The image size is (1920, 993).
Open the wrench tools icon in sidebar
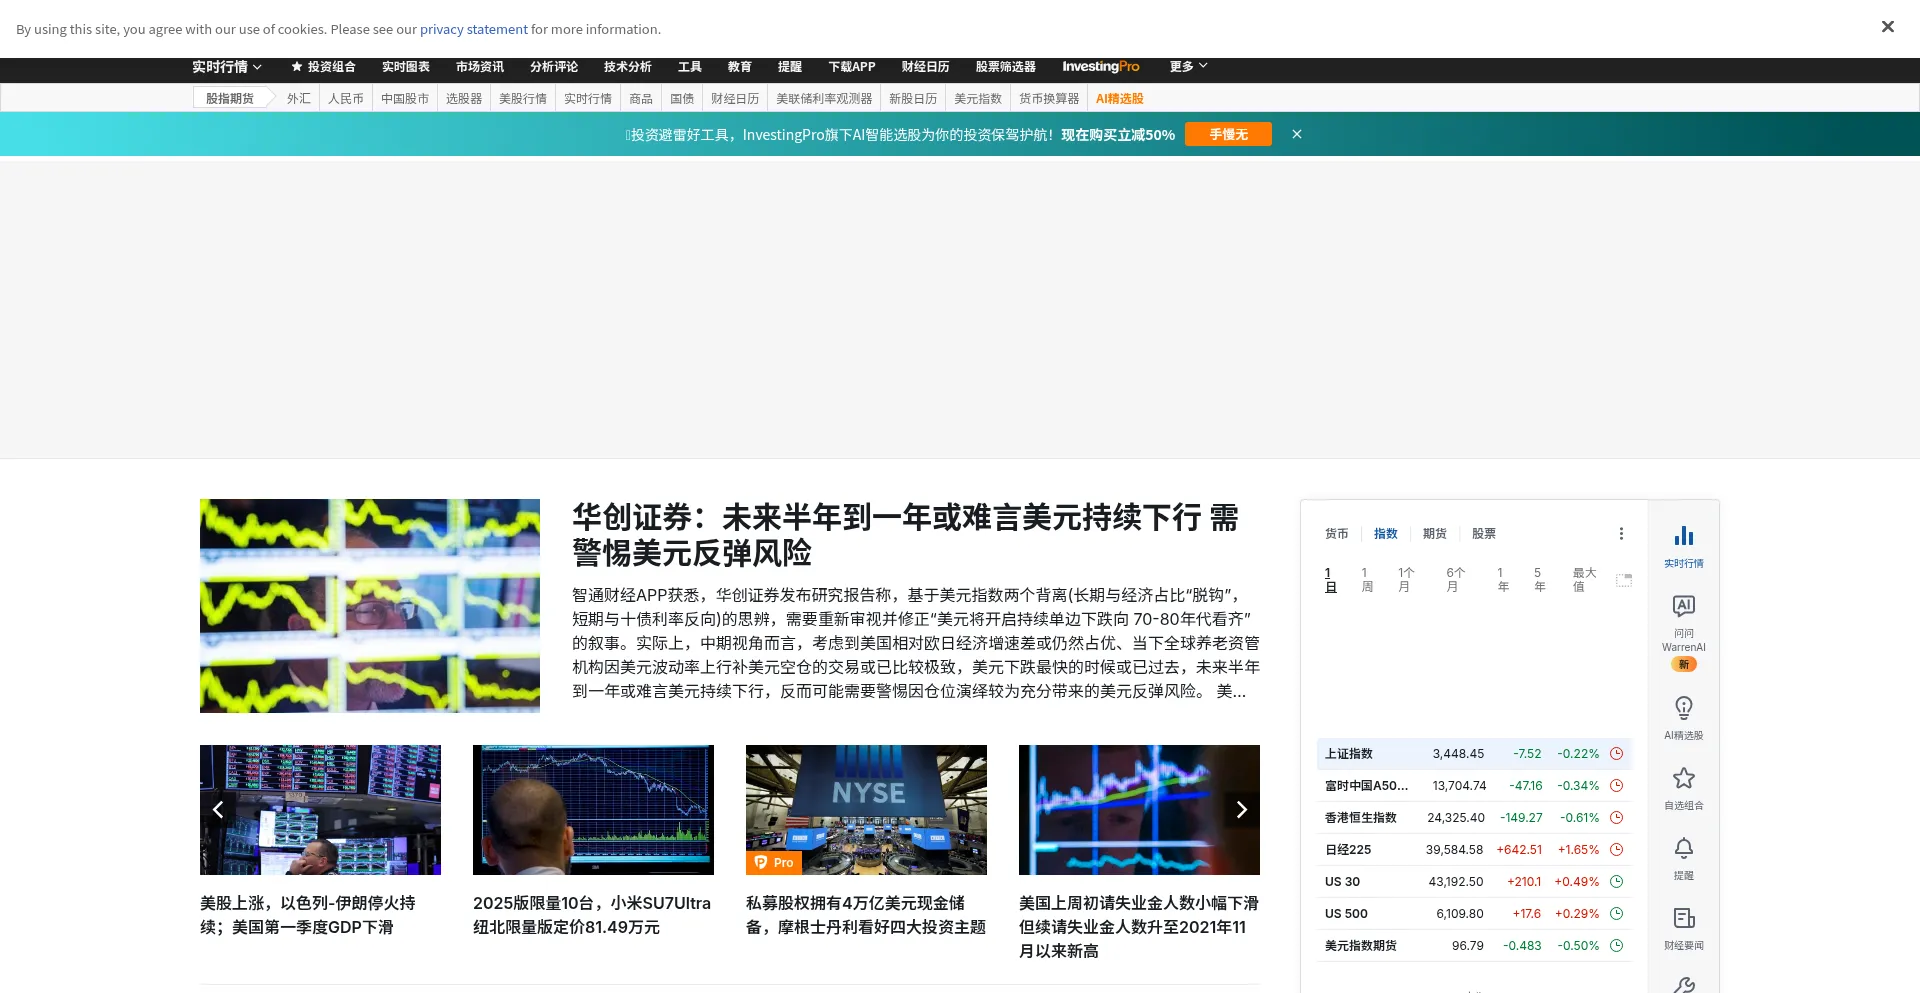[x=1683, y=985]
